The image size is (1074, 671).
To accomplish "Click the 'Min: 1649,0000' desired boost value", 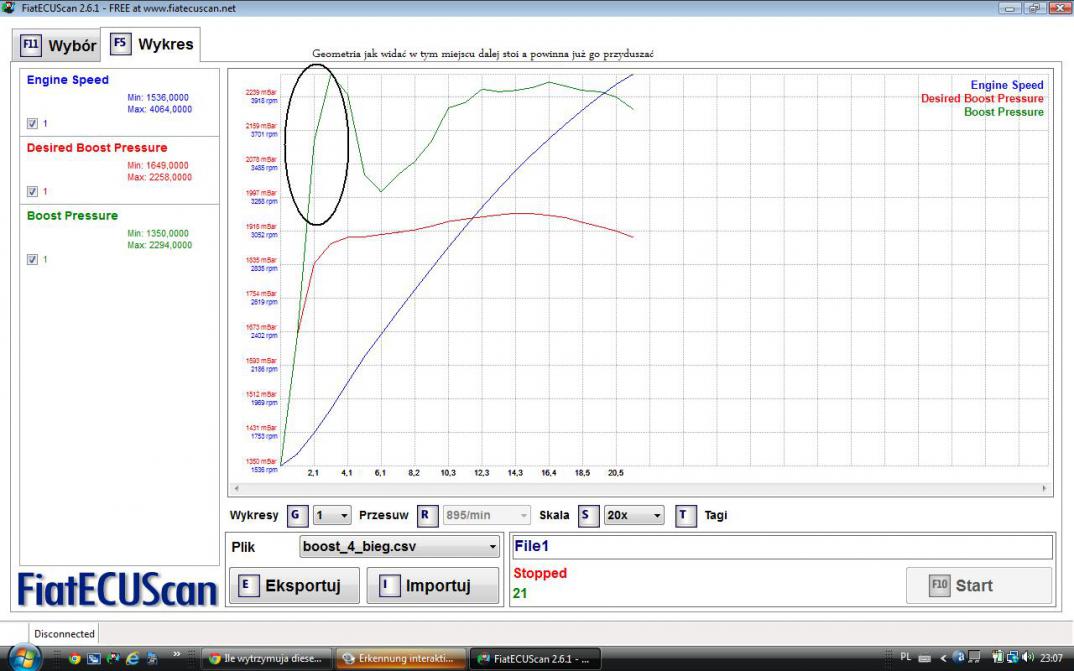I will pos(158,166).
